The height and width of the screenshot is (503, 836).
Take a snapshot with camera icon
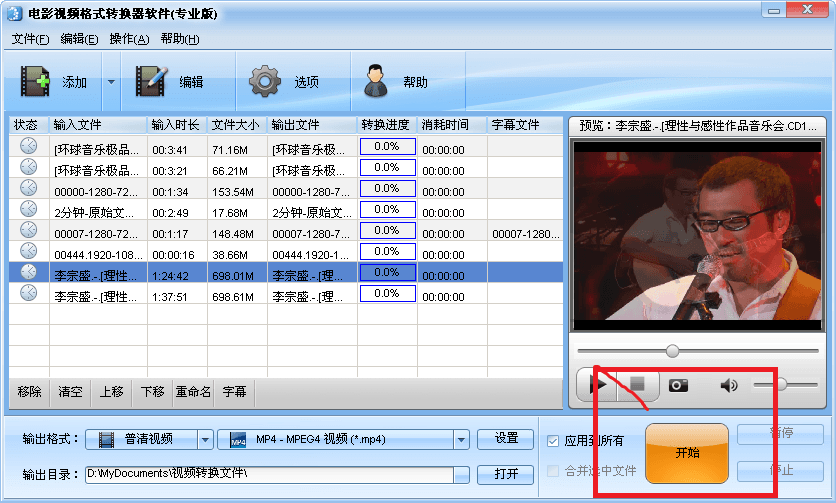coord(679,385)
